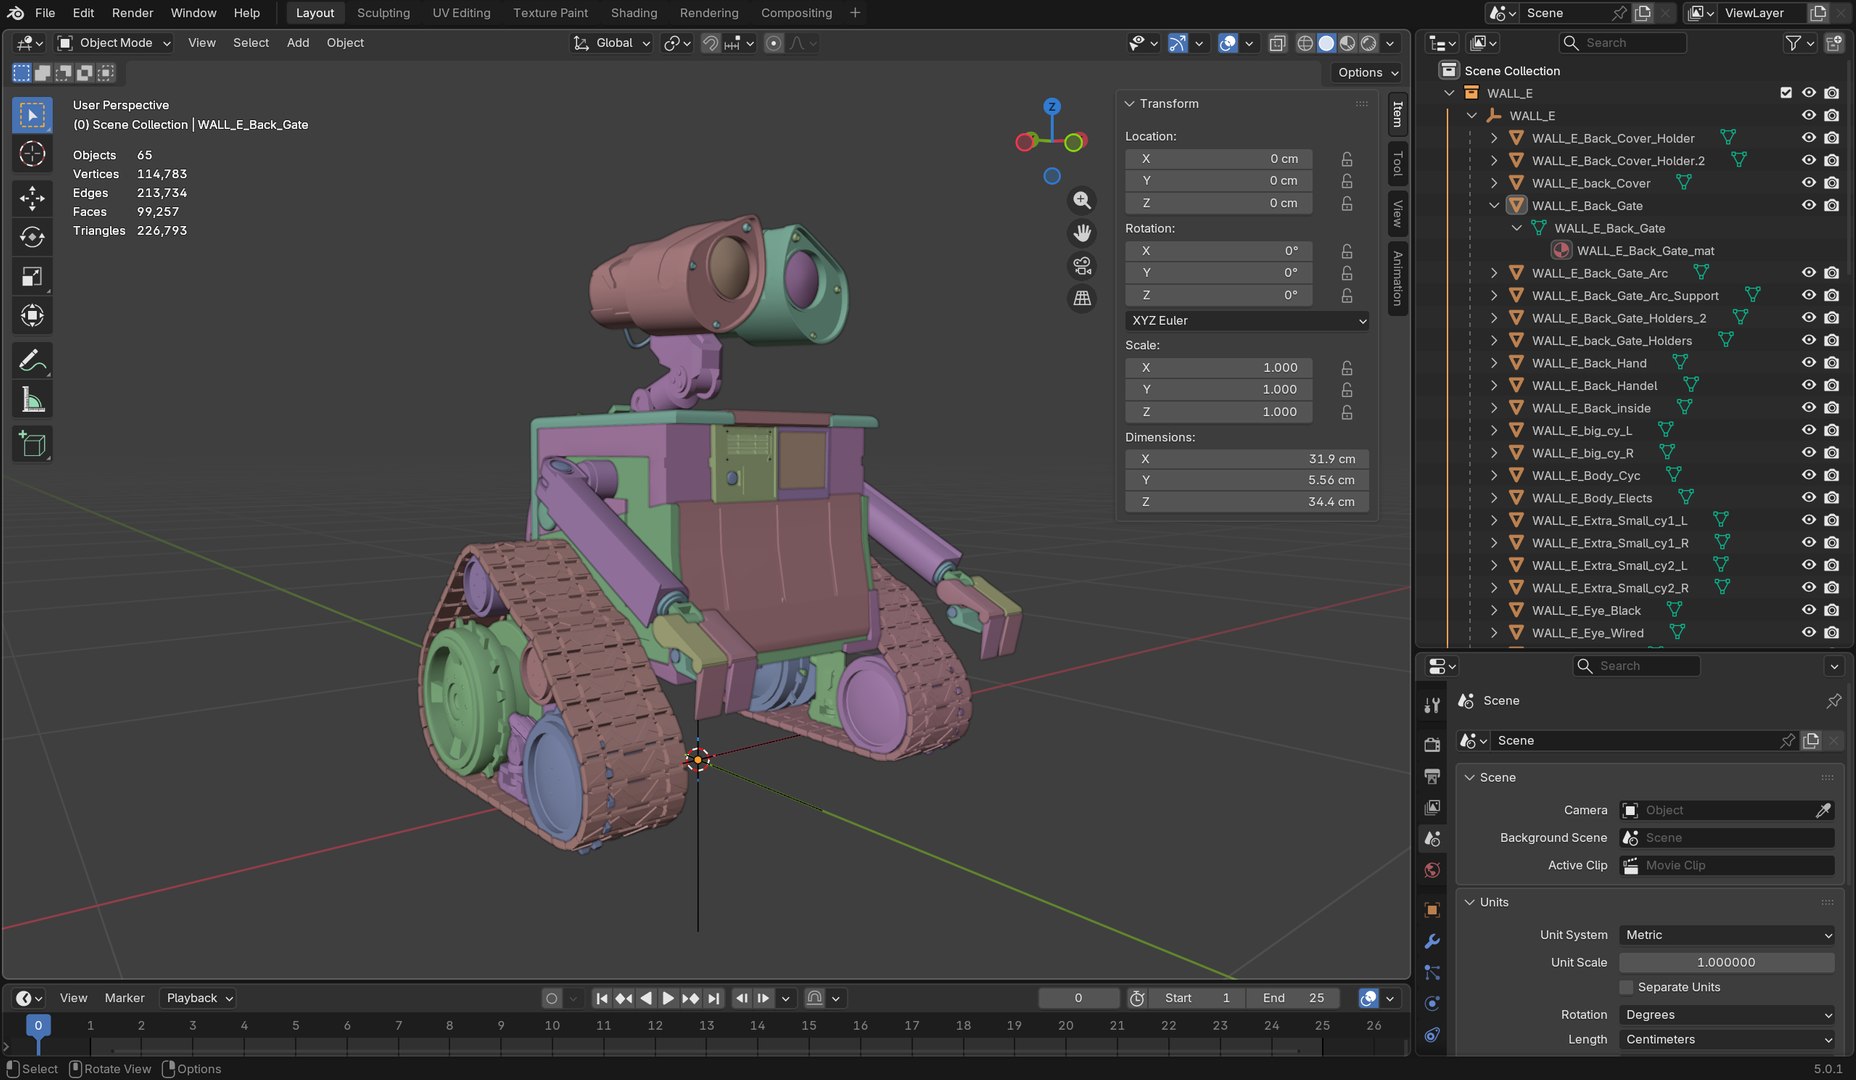Expand WALL_E_back_Cover tree item

click(1494, 183)
